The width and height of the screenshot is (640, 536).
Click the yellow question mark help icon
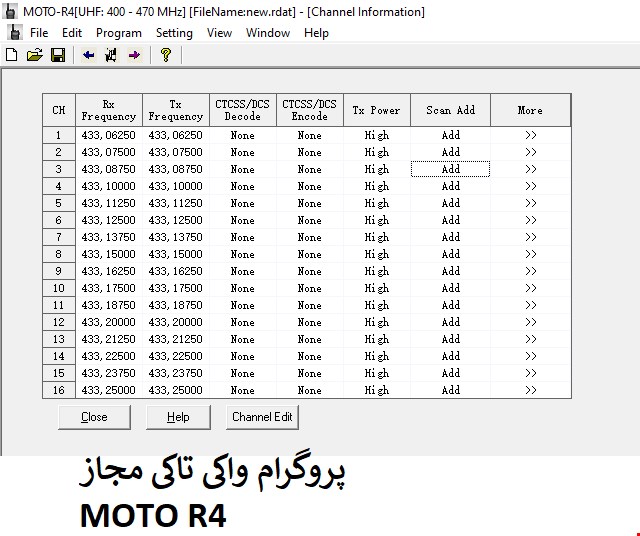(x=166, y=55)
